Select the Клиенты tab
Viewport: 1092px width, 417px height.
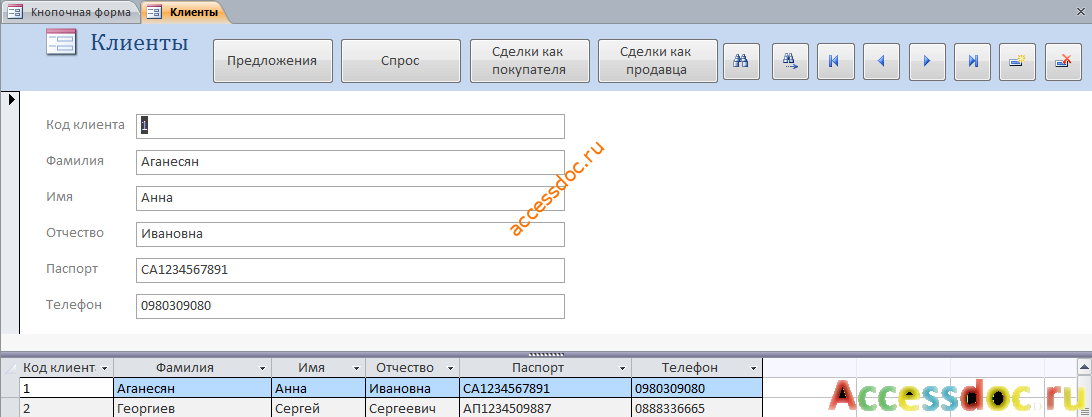(x=184, y=12)
